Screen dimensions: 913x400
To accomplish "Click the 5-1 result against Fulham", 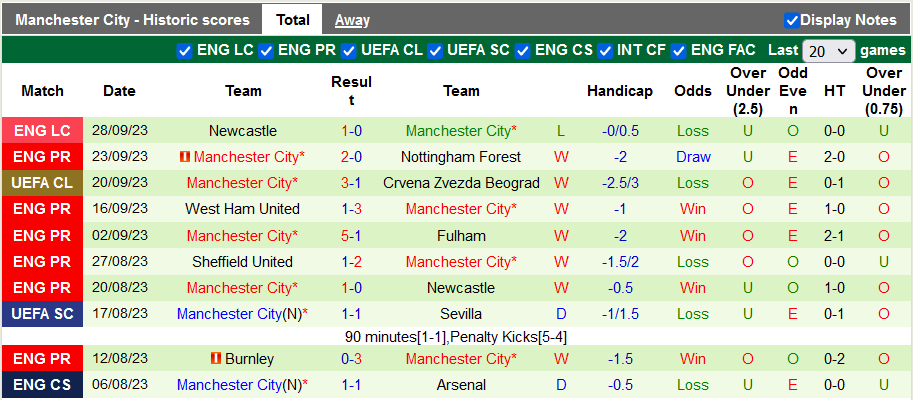I will pyautogui.click(x=351, y=236).
